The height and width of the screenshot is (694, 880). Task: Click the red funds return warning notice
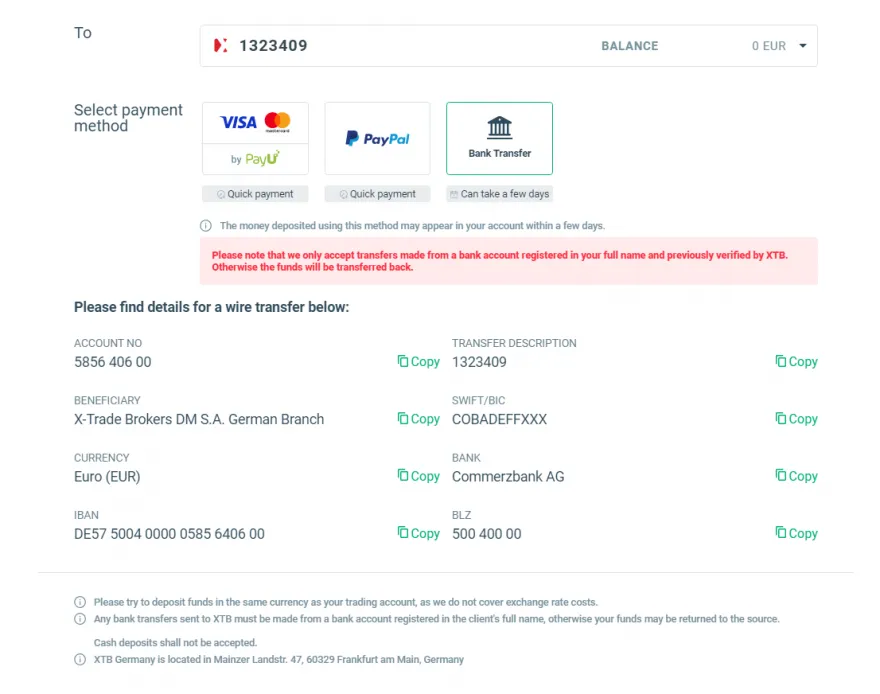509,259
